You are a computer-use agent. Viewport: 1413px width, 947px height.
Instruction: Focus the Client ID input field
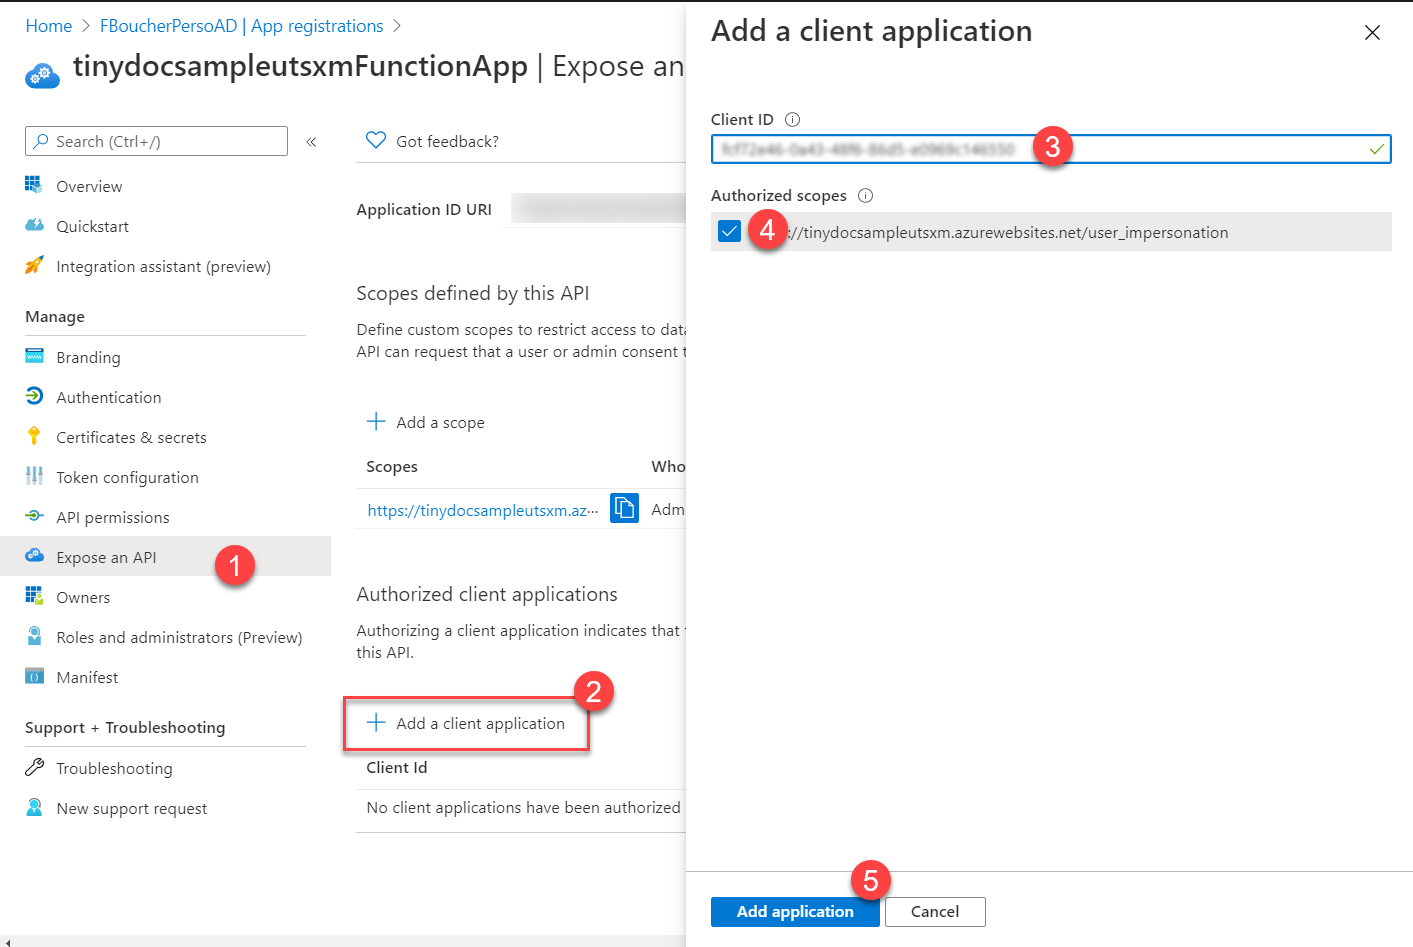(x=1051, y=149)
